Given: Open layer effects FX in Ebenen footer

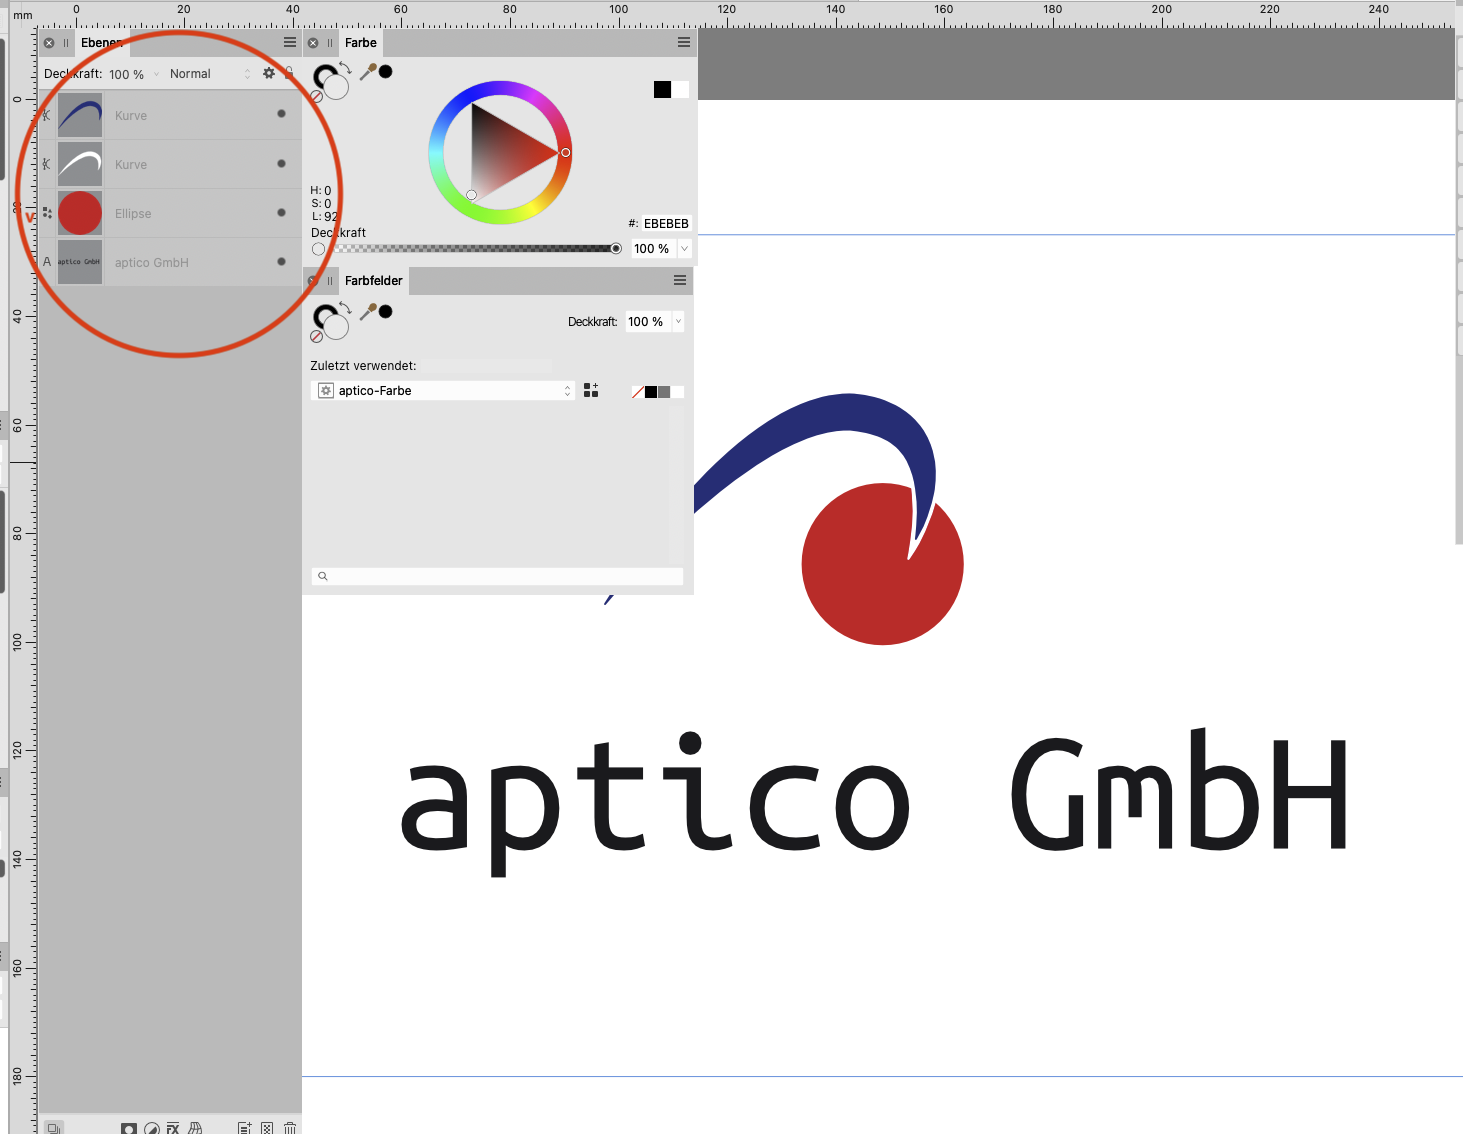Looking at the screenshot, I should point(173,1128).
